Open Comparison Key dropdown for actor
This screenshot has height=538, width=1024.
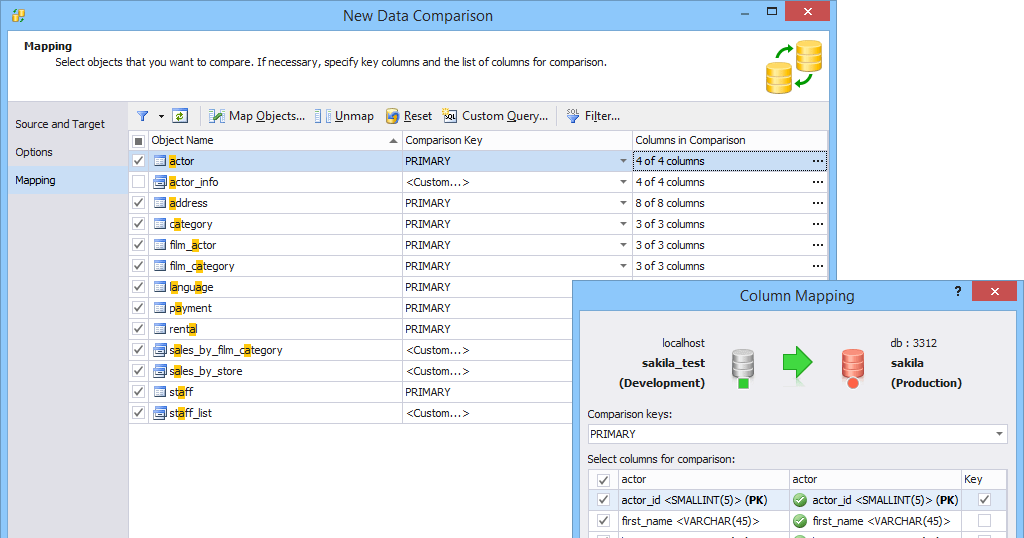[623, 161]
